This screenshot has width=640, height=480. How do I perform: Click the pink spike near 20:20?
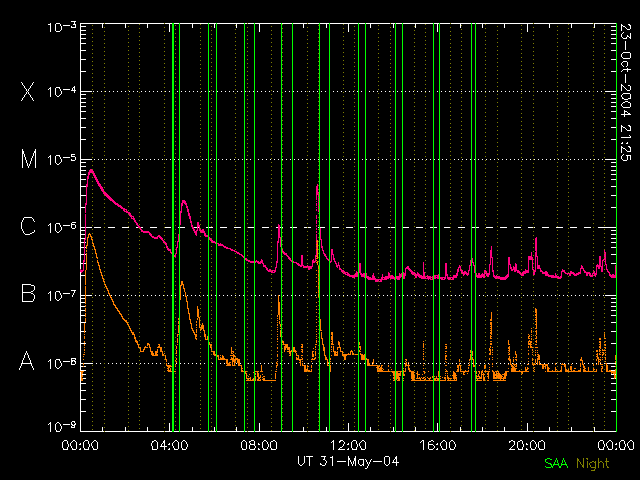click(x=536, y=239)
